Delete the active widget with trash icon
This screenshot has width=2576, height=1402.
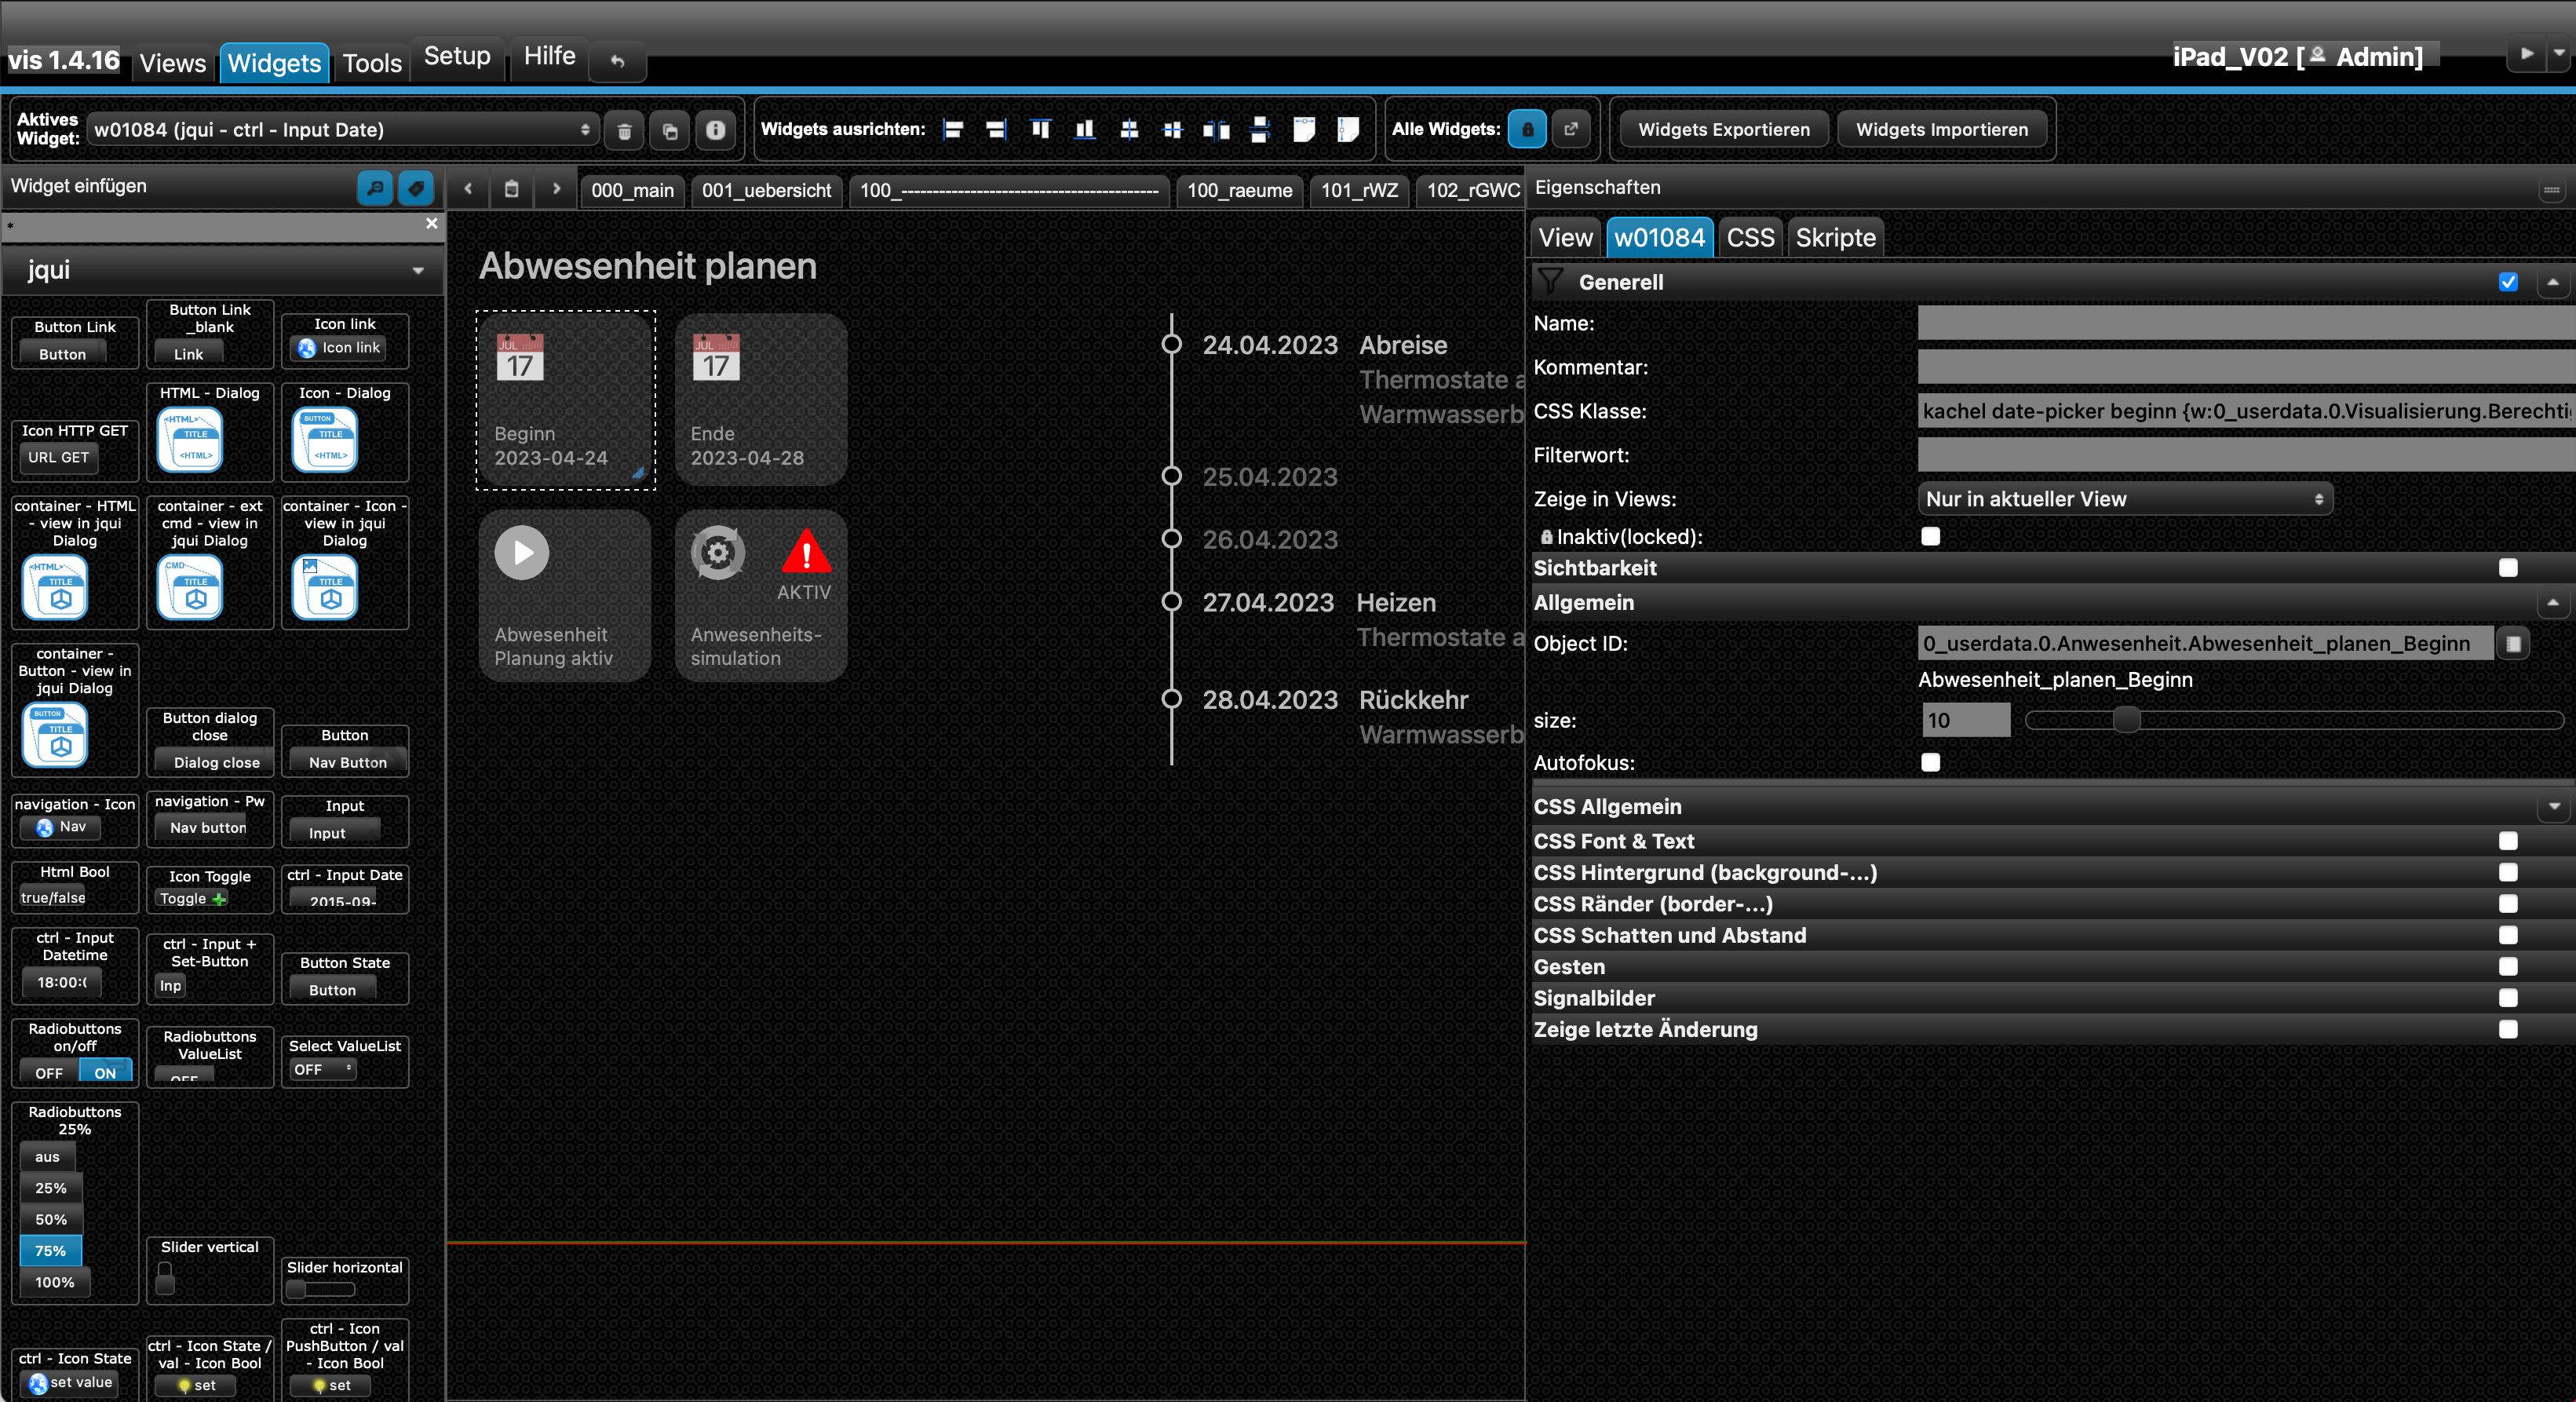click(x=624, y=130)
